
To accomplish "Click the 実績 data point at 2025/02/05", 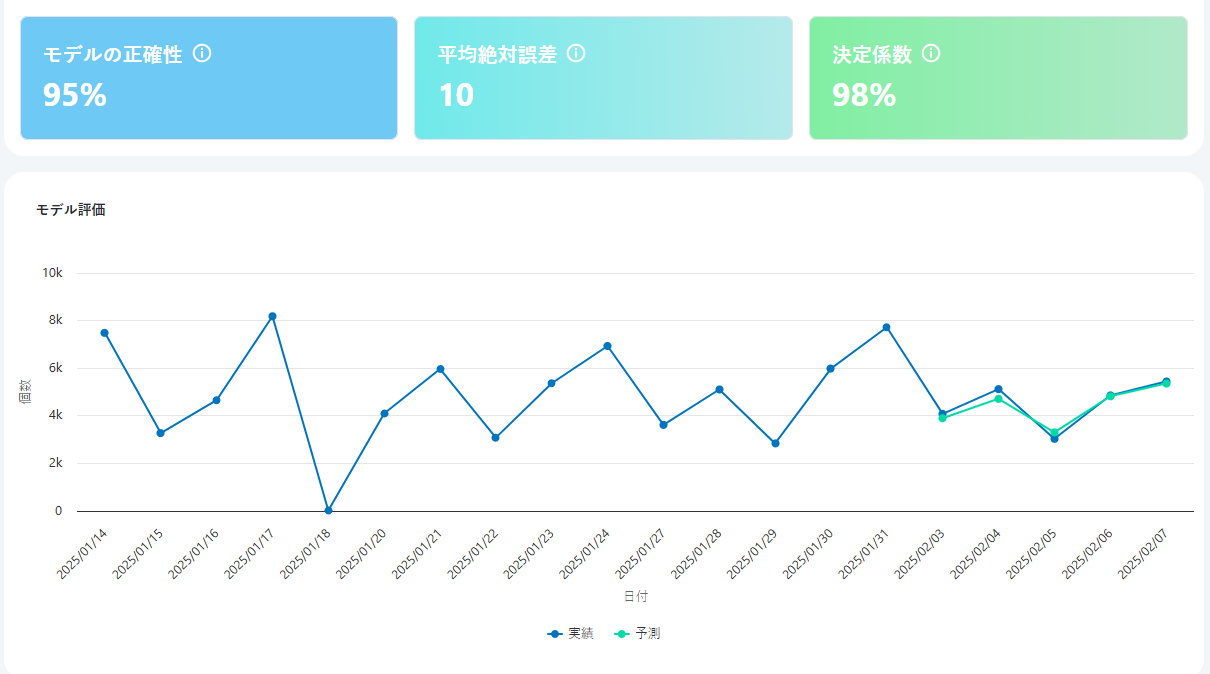I will [x=1054, y=439].
